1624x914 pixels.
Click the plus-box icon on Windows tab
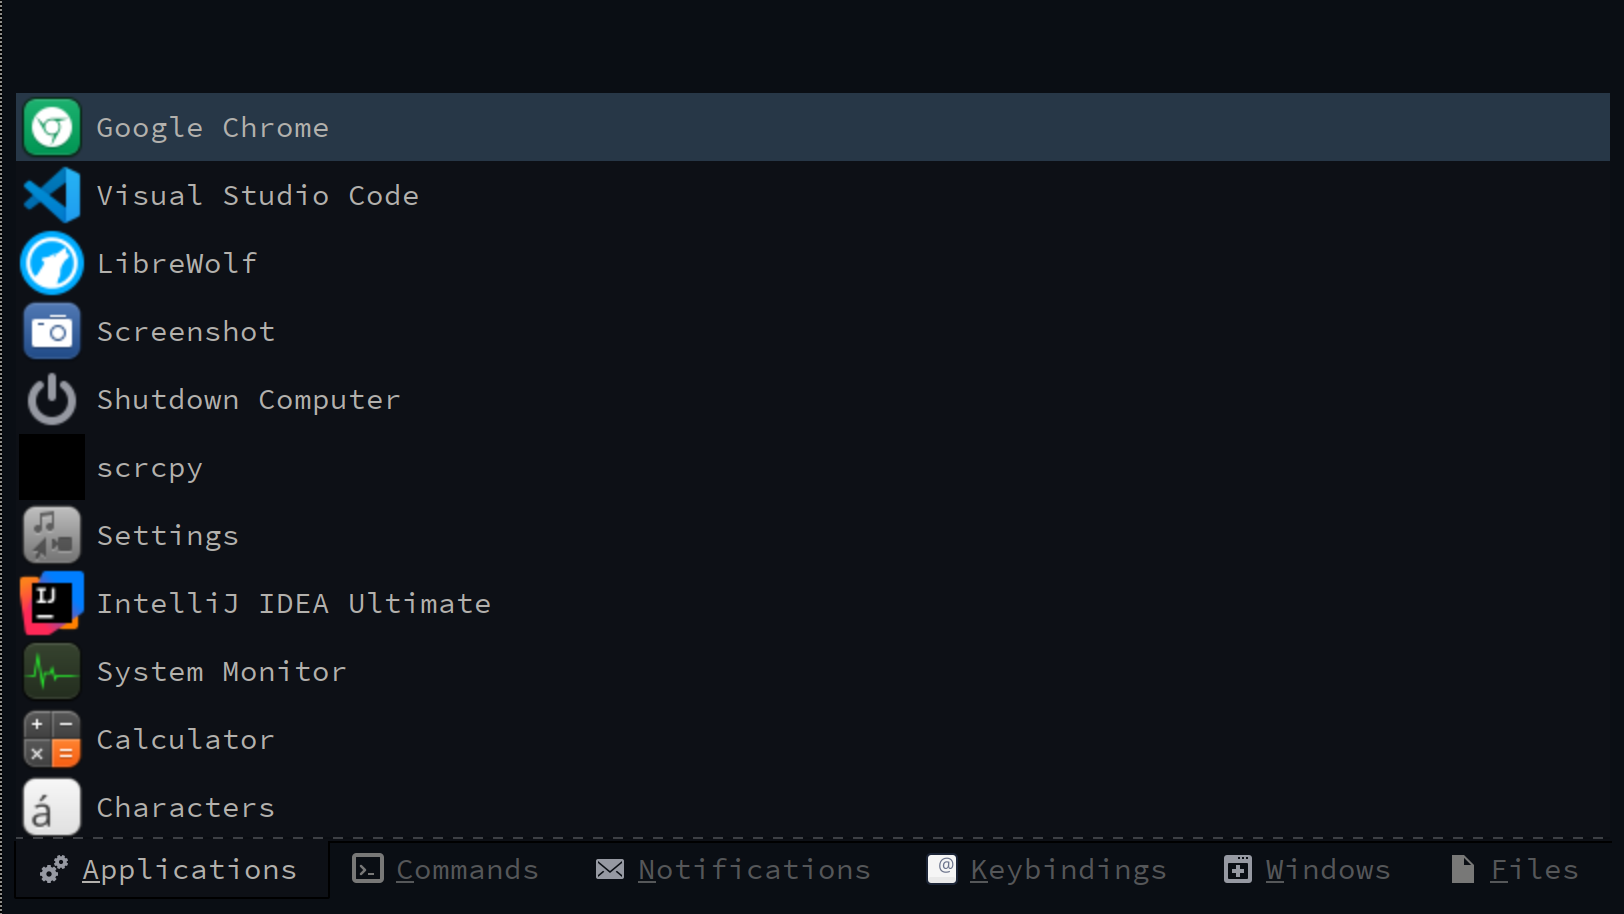pyautogui.click(x=1238, y=869)
